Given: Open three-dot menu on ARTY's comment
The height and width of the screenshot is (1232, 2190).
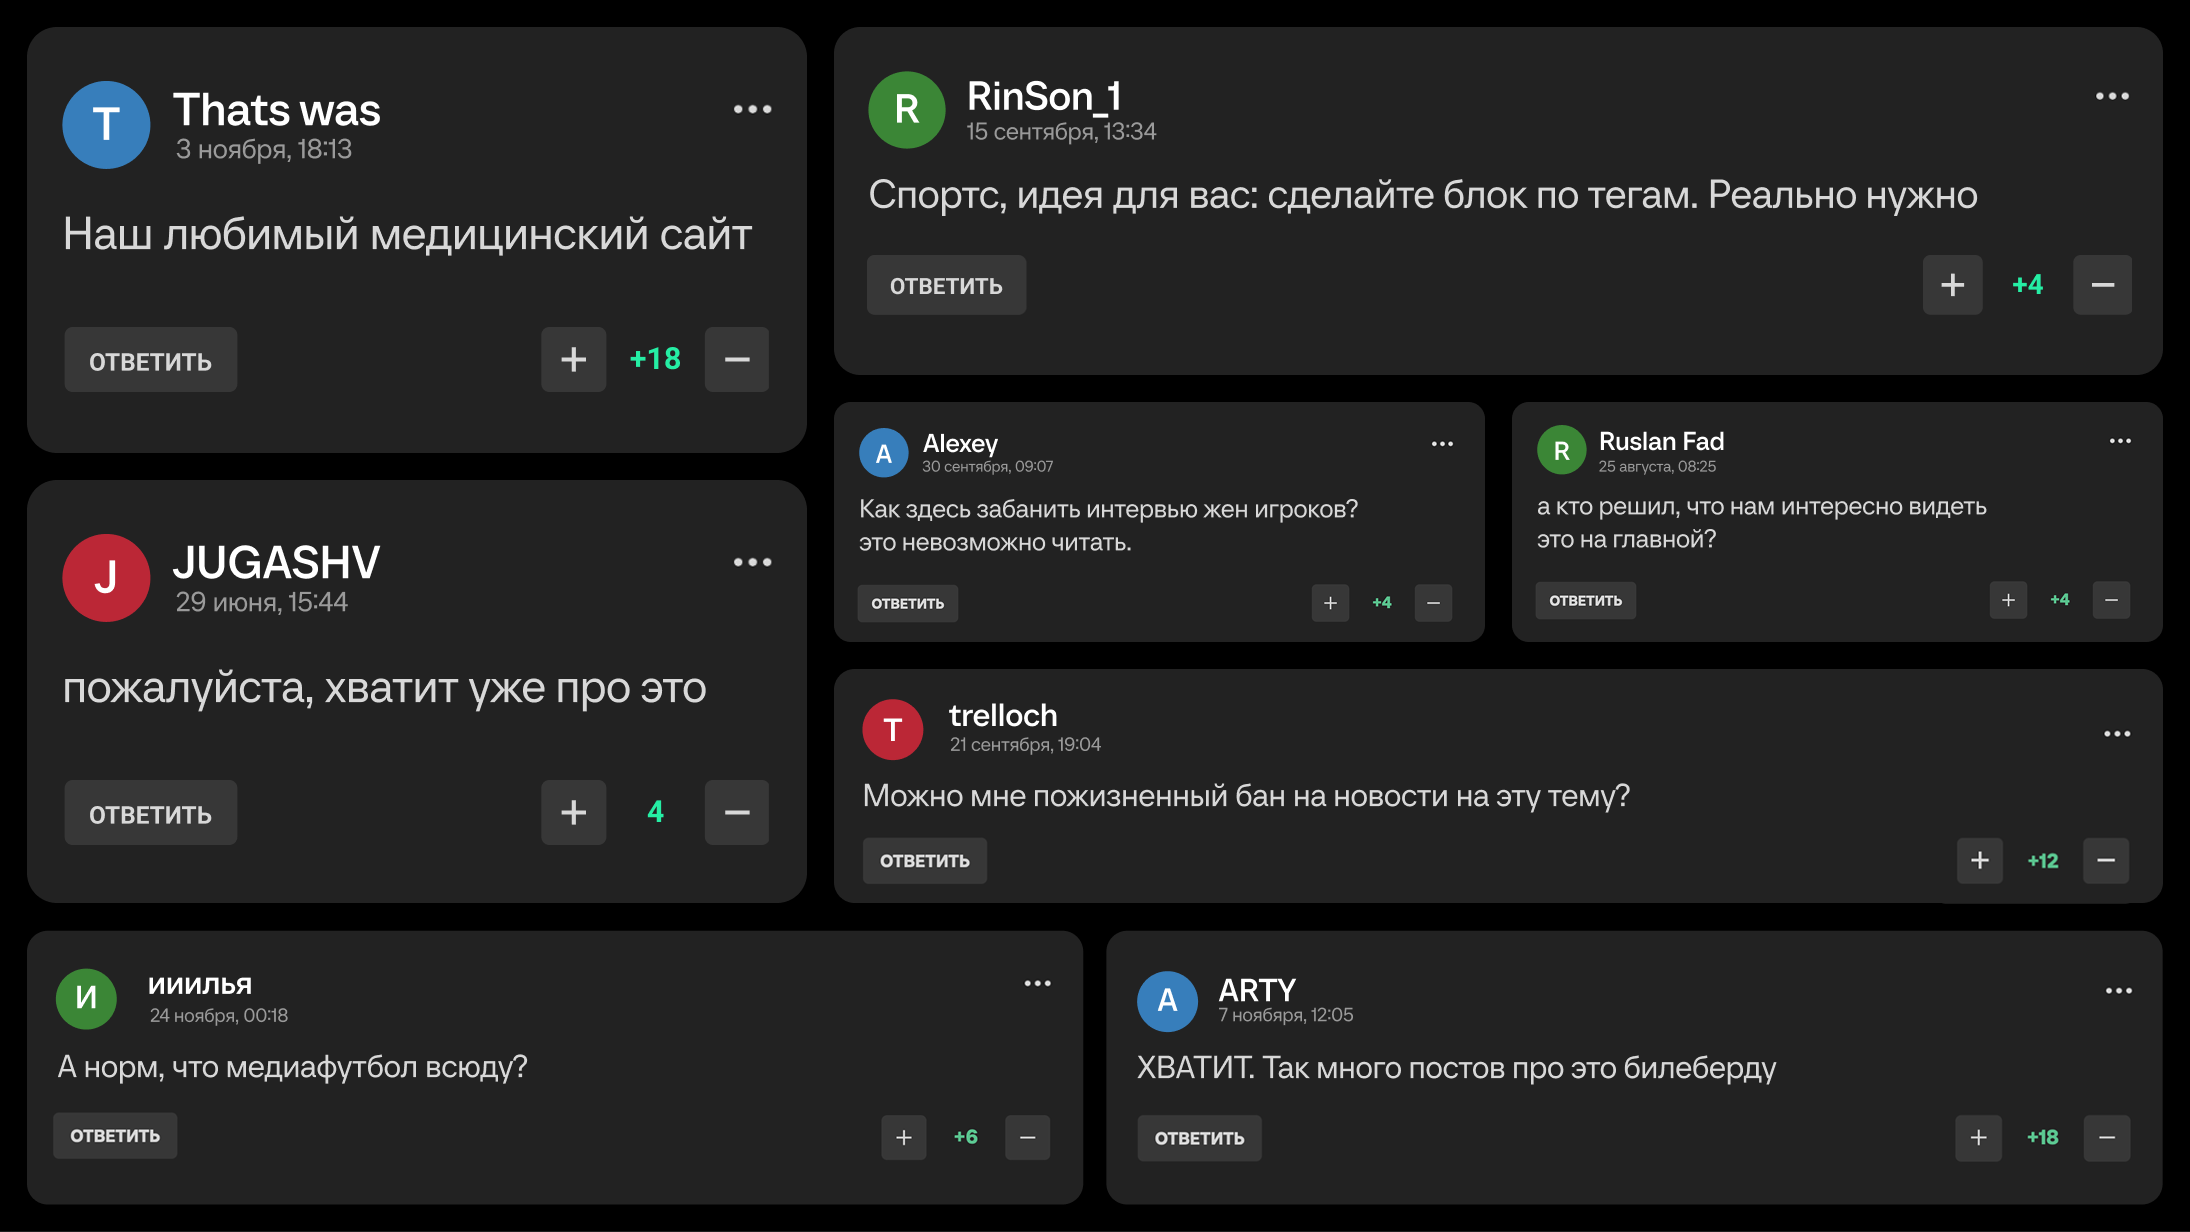Looking at the screenshot, I should [2118, 991].
